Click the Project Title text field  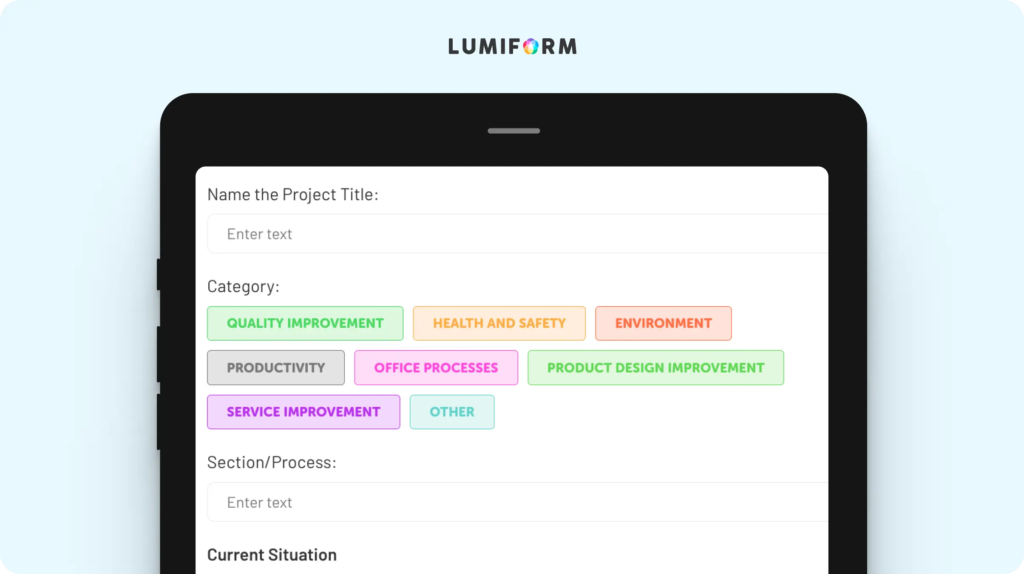pyautogui.click(x=517, y=234)
